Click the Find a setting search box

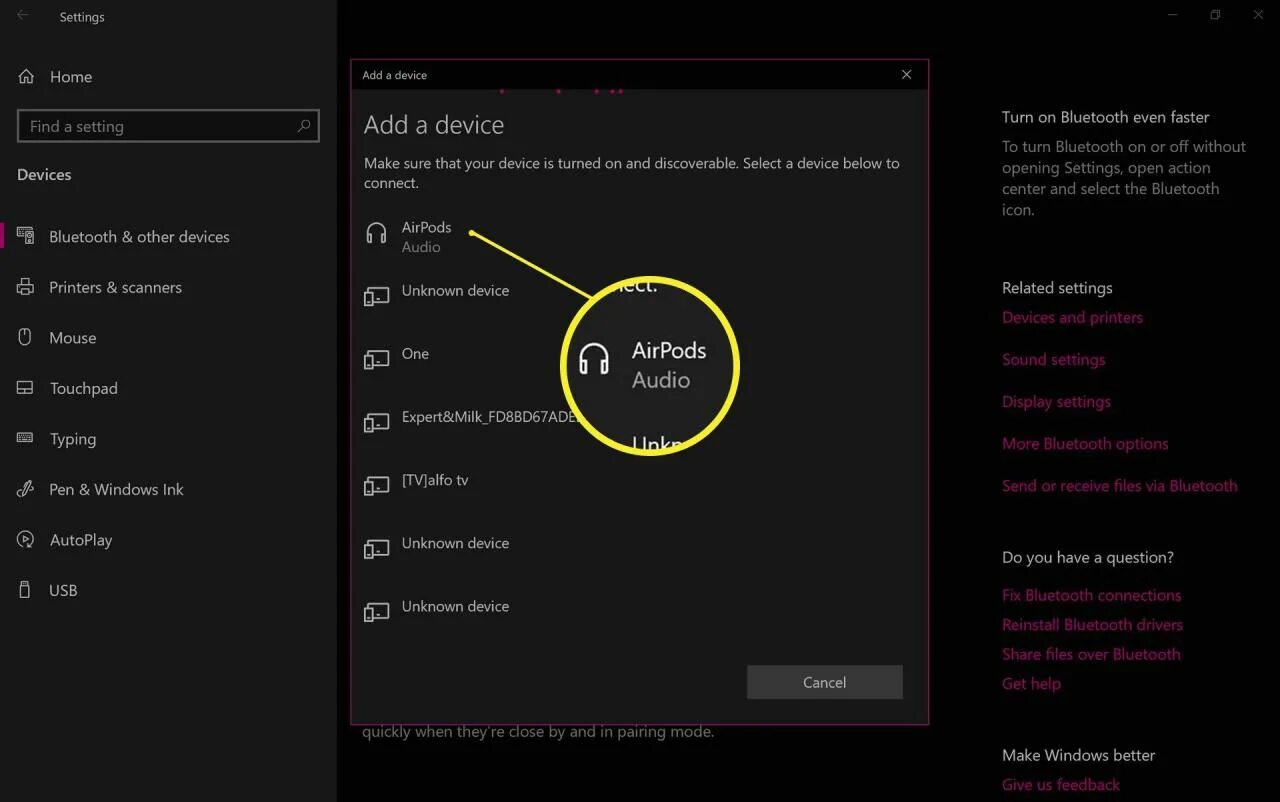[x=160, y=126]
